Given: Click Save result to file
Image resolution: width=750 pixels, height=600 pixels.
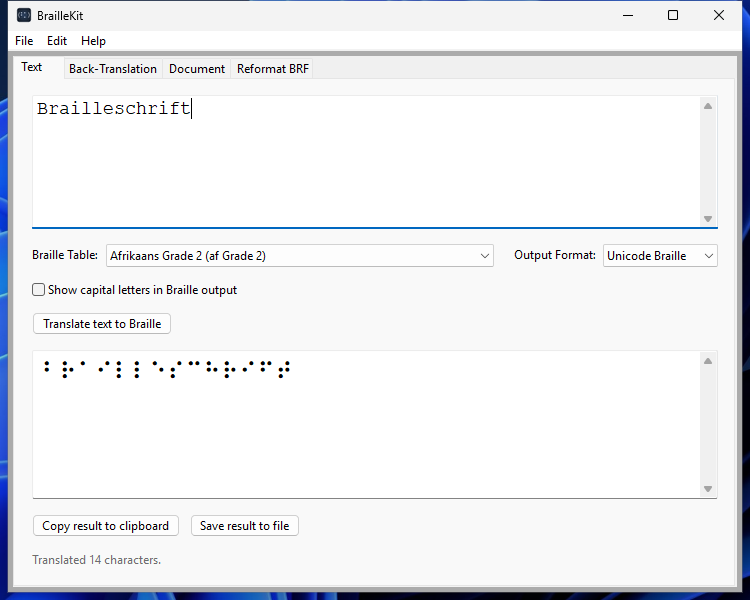Looking at the screenshot, I should (245, 526).
